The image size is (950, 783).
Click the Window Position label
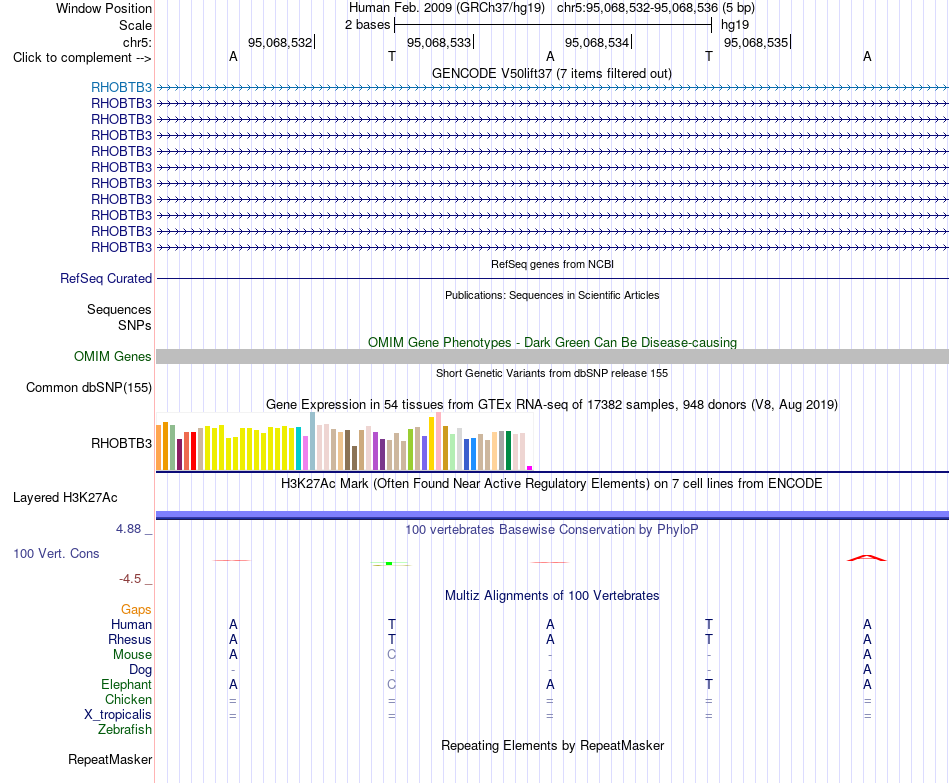104,8
